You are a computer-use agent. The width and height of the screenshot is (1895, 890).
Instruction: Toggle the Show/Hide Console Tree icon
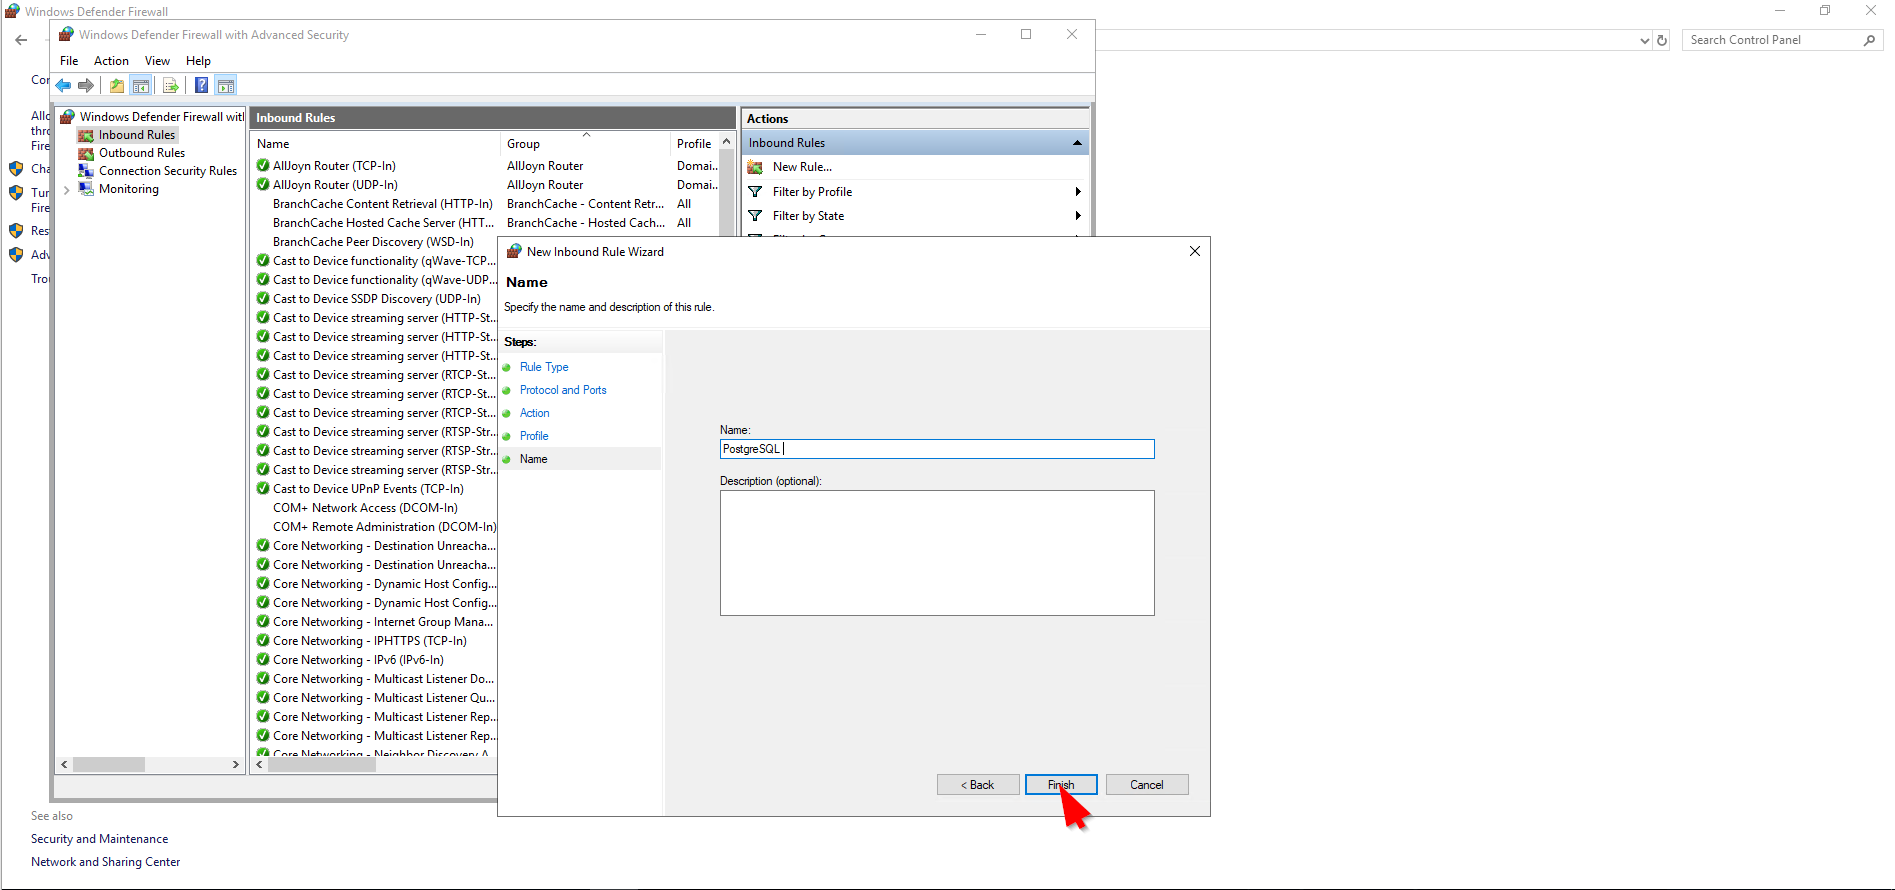[141, 86]
